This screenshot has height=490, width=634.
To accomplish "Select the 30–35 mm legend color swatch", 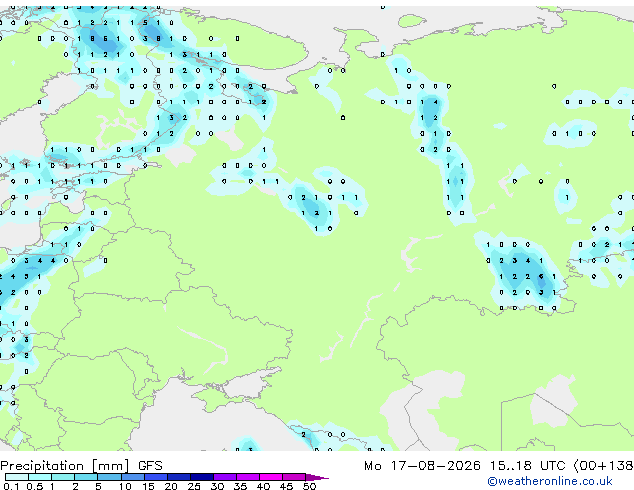I will (x=224, y=477).
